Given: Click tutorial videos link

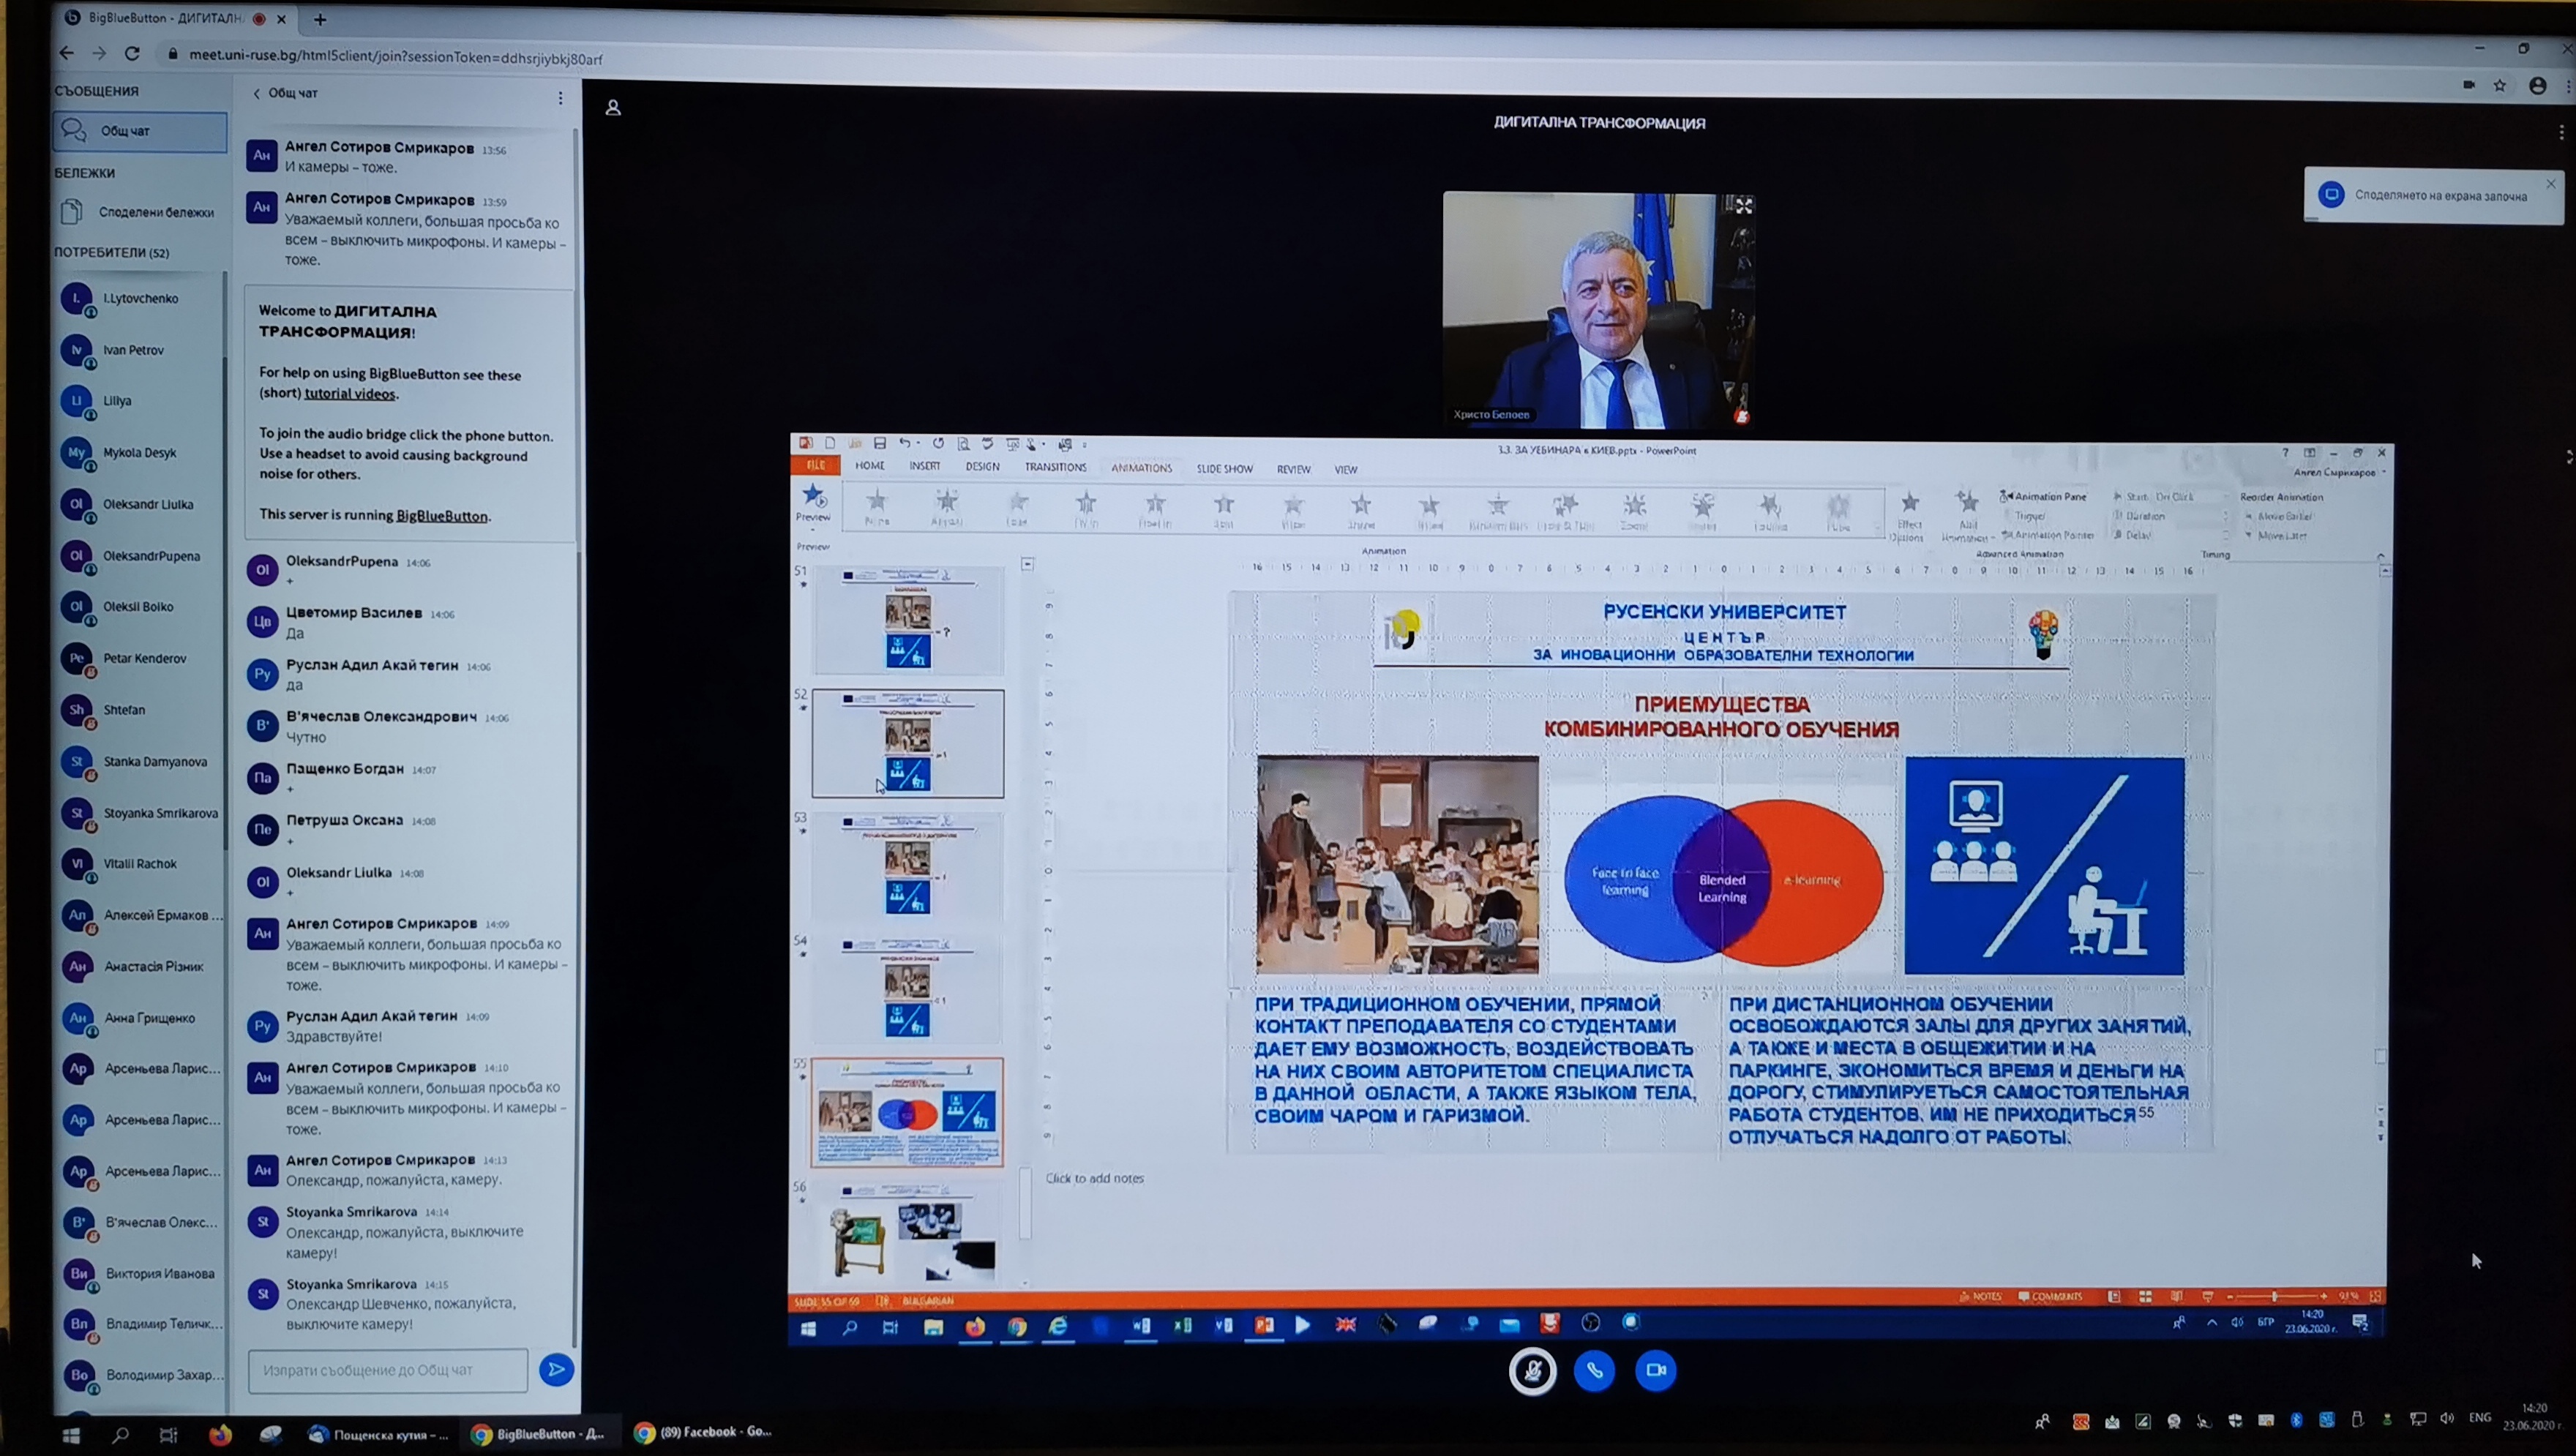Looking at the screenshot, I should 349,394.
